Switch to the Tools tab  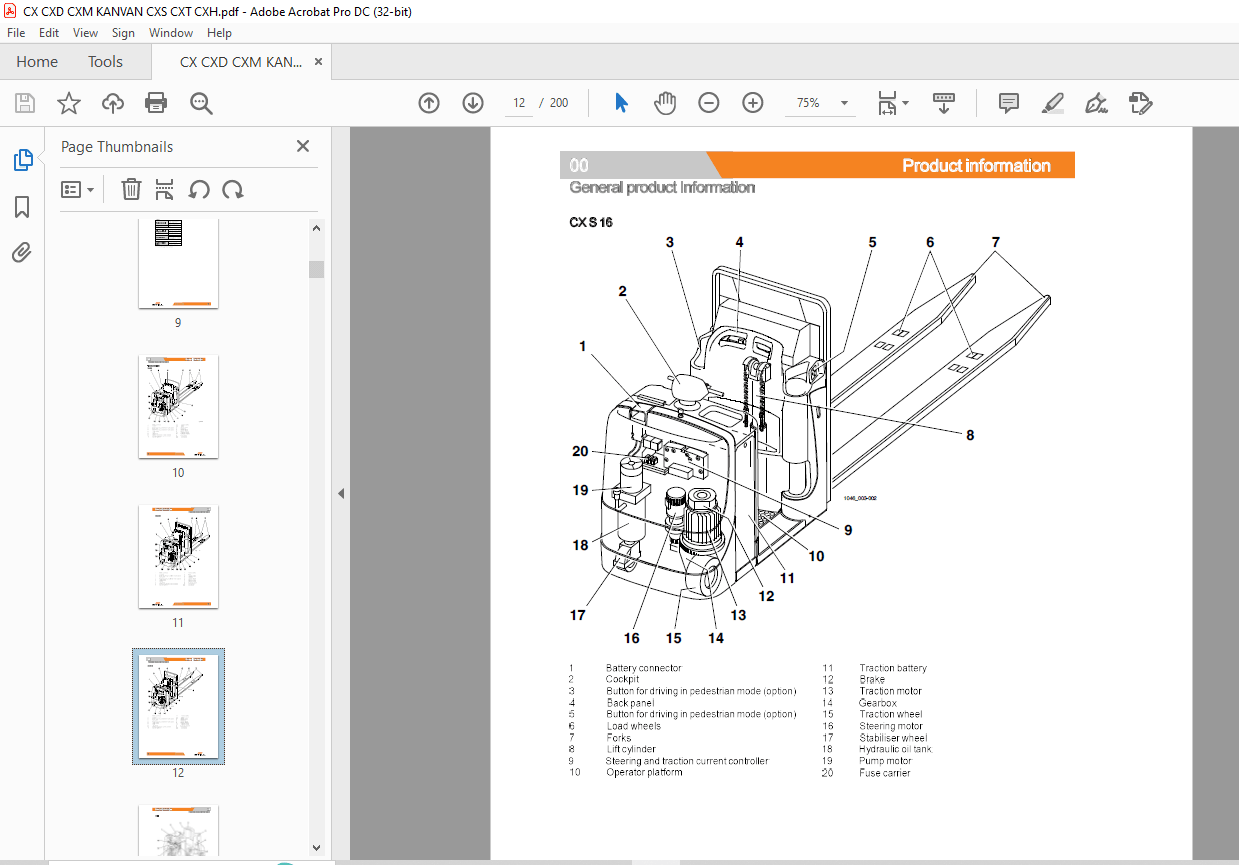tap(105, 61)
